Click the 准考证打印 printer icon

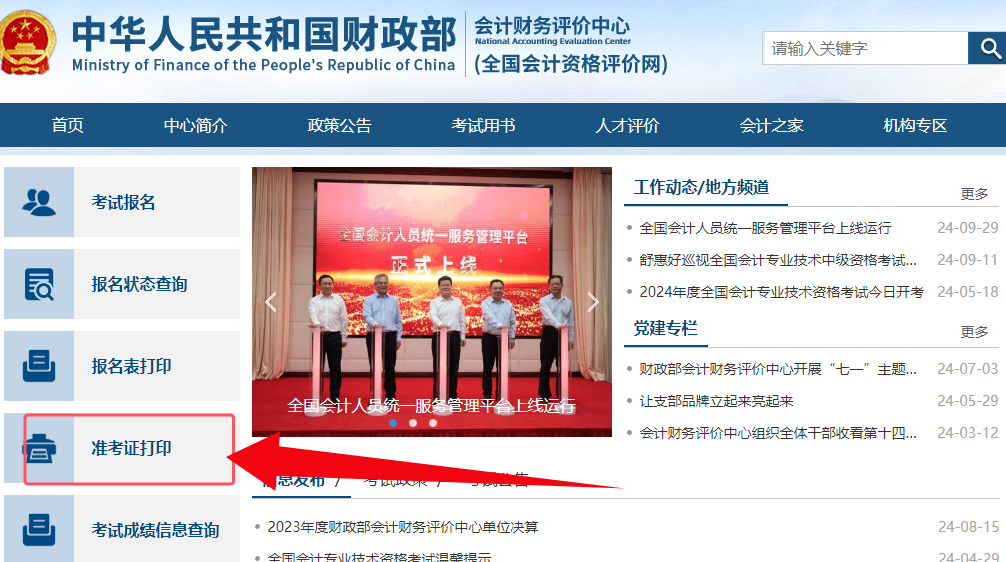coord(40,448)
